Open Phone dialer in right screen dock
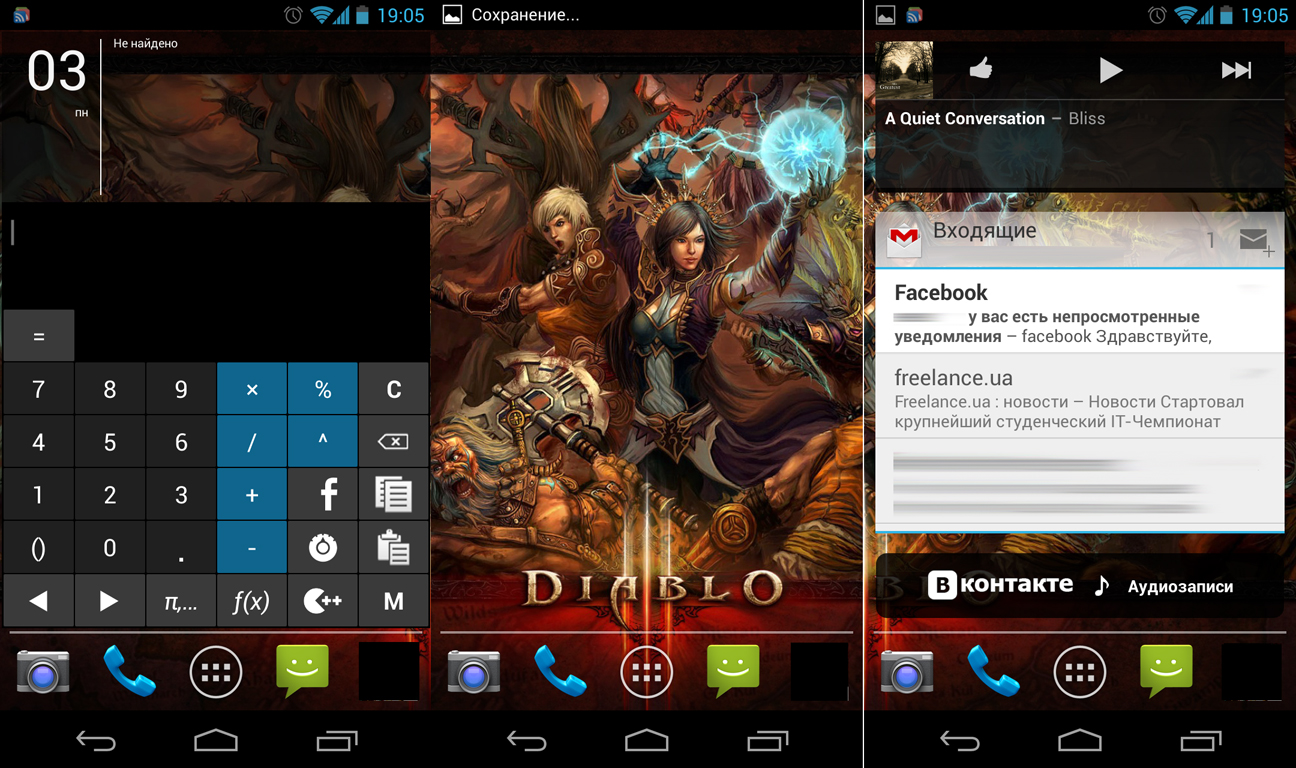This screenshot has height=768, width=1296. pyautogui.click(x=994, y=671)
